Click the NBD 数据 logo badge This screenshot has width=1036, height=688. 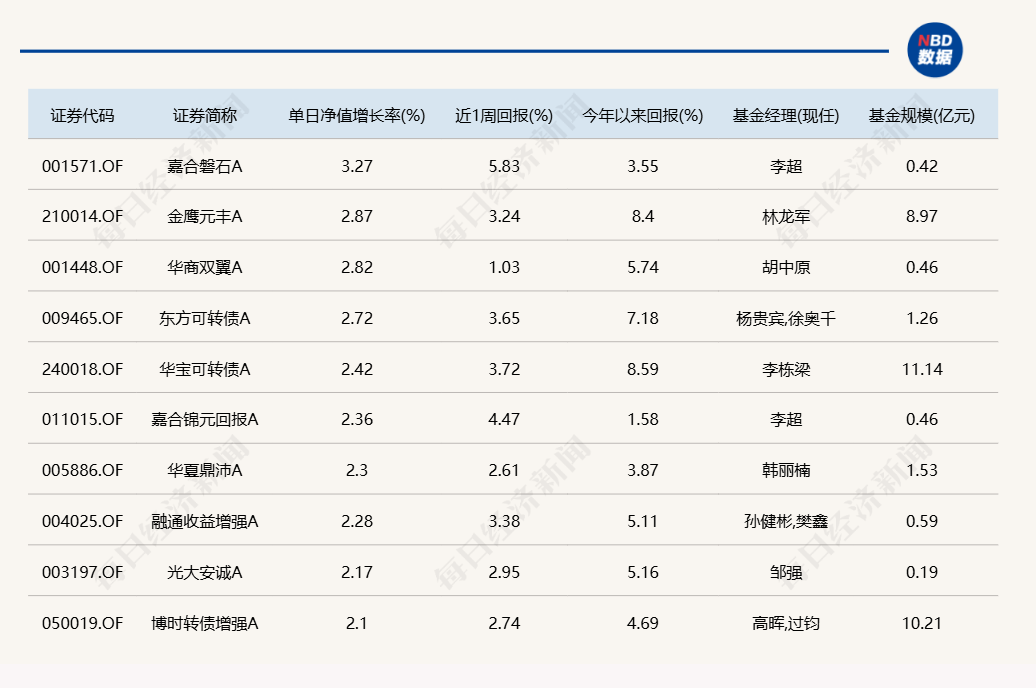point(935,47)
